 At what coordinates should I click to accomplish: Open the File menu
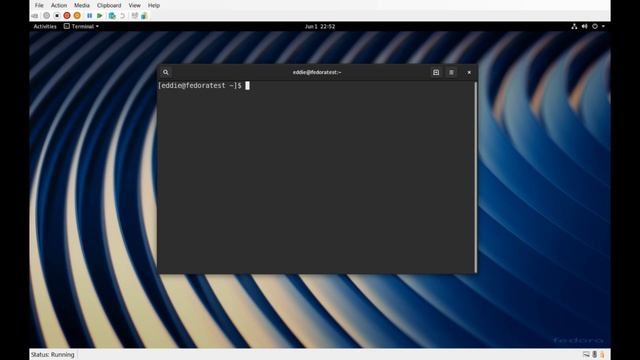(x=39, y=5)
